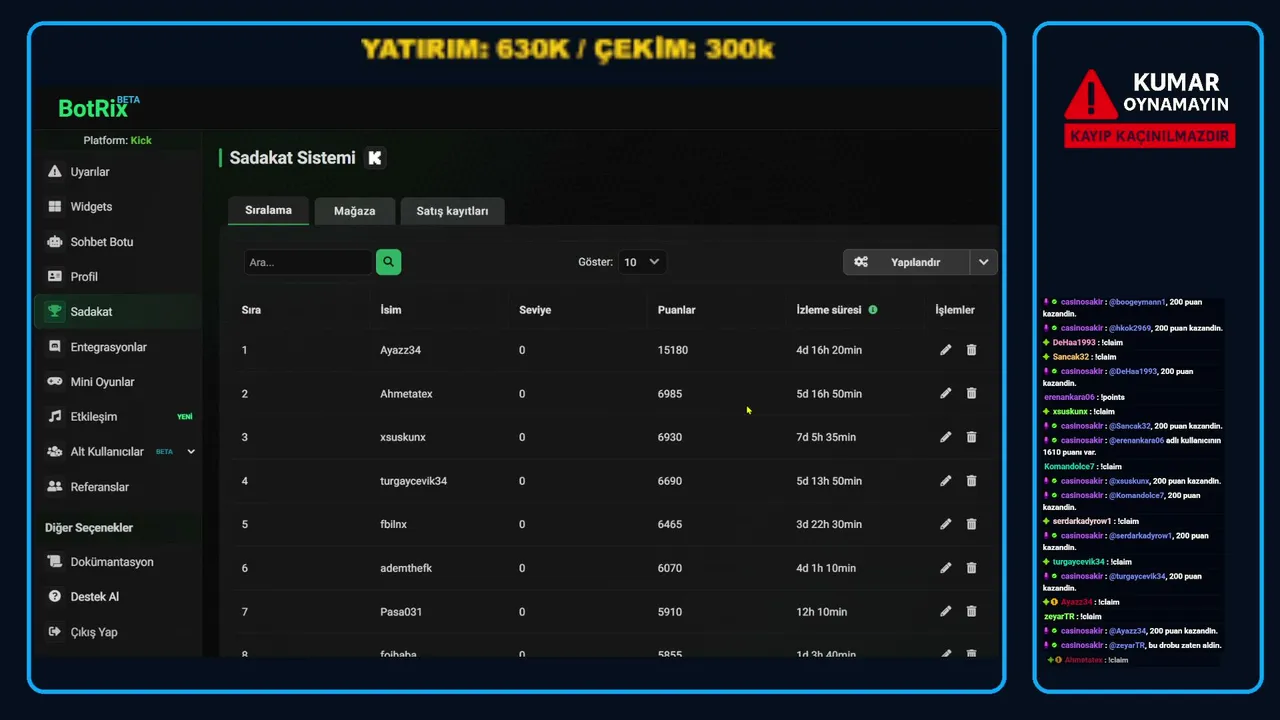Edit the turgaycevik34 row
Screen dimensions: 1280x720
(946, 481)
